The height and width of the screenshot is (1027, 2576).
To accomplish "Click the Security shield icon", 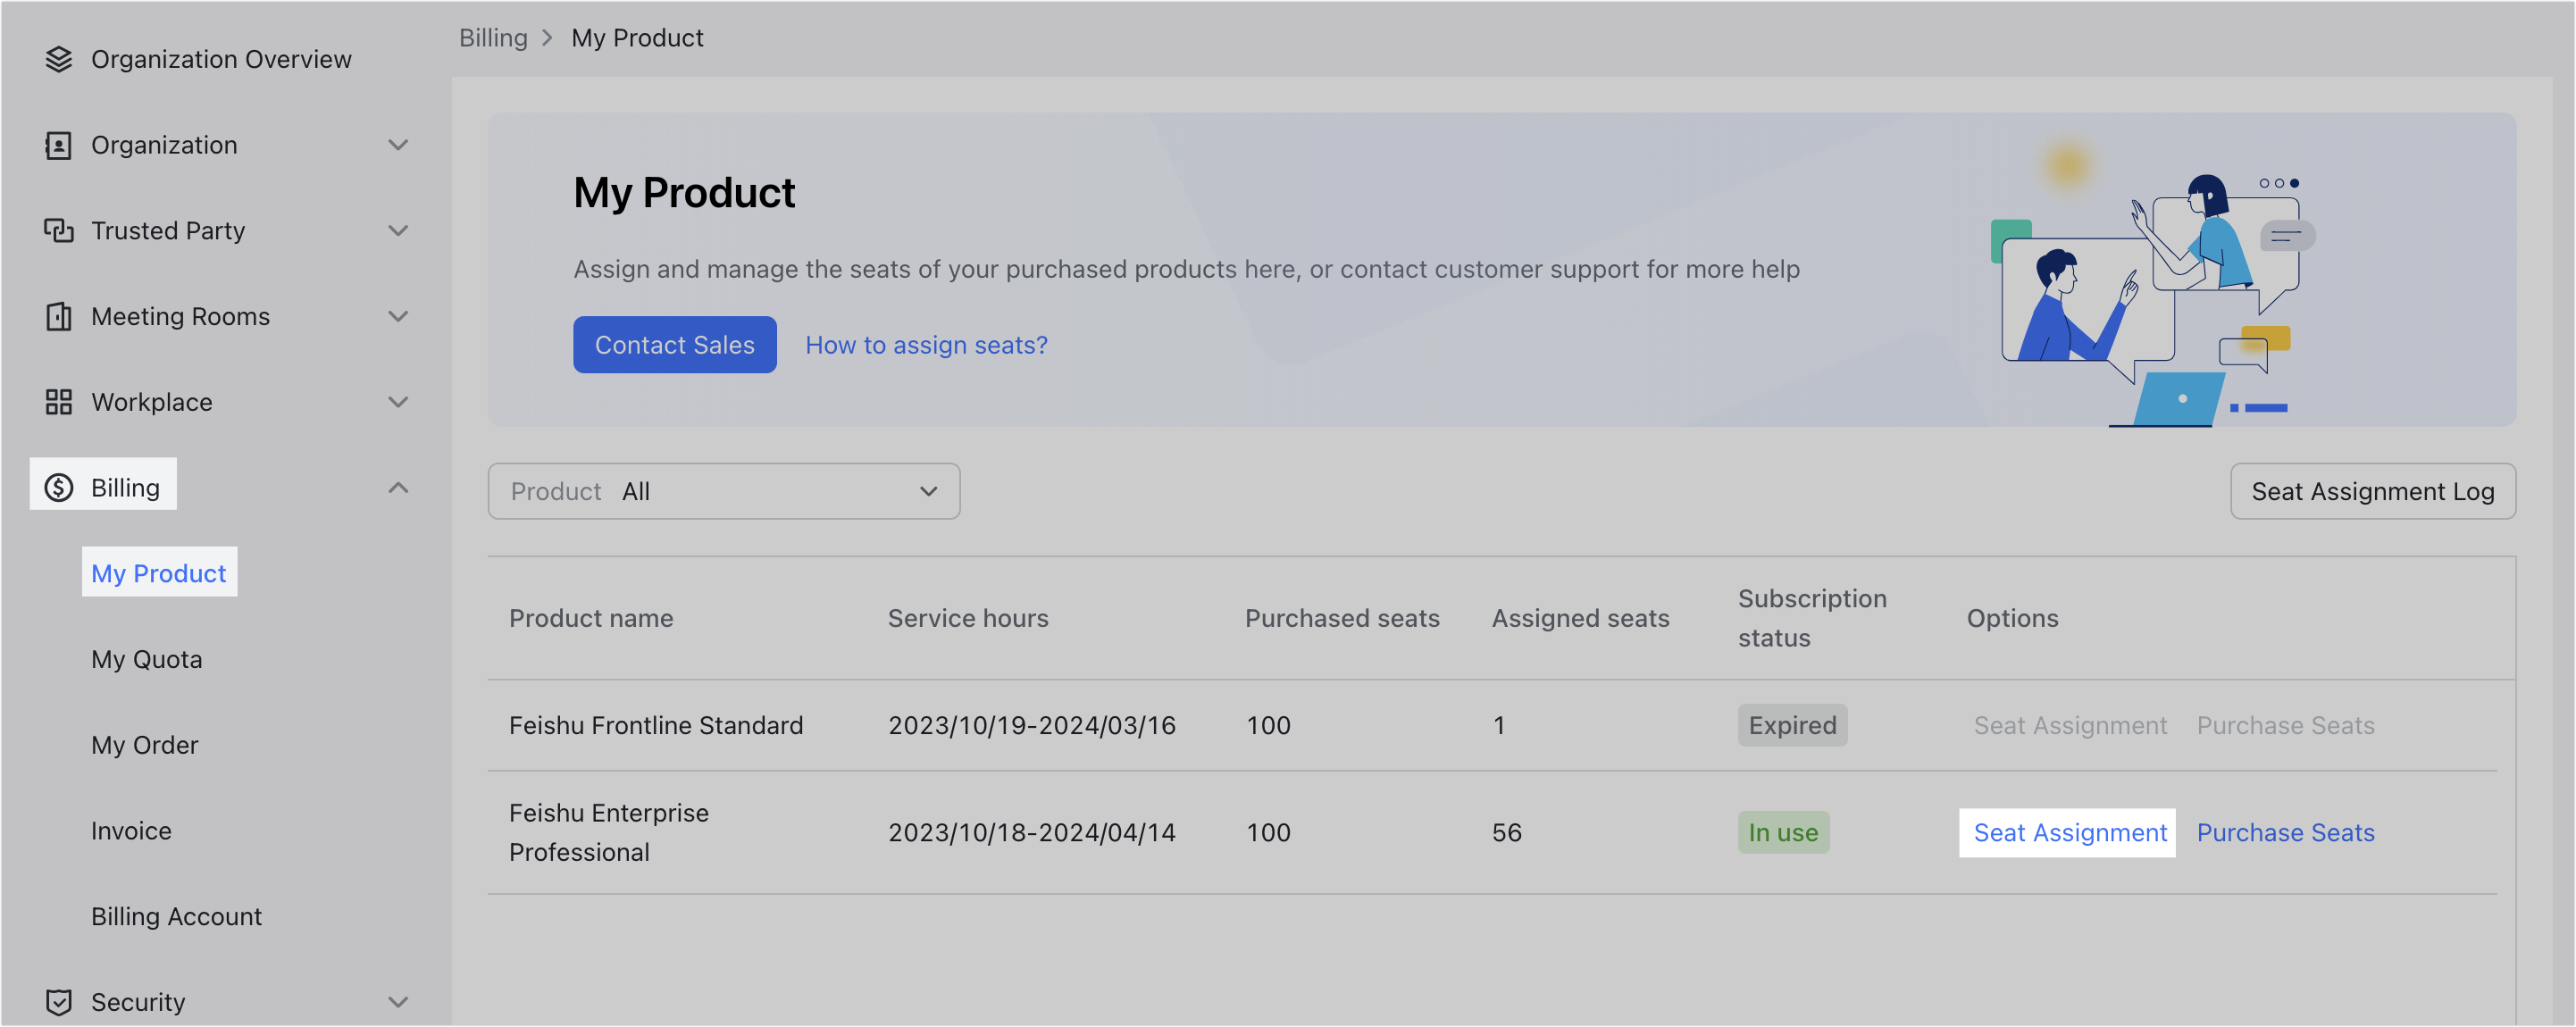I will [x=58, y=1001].
